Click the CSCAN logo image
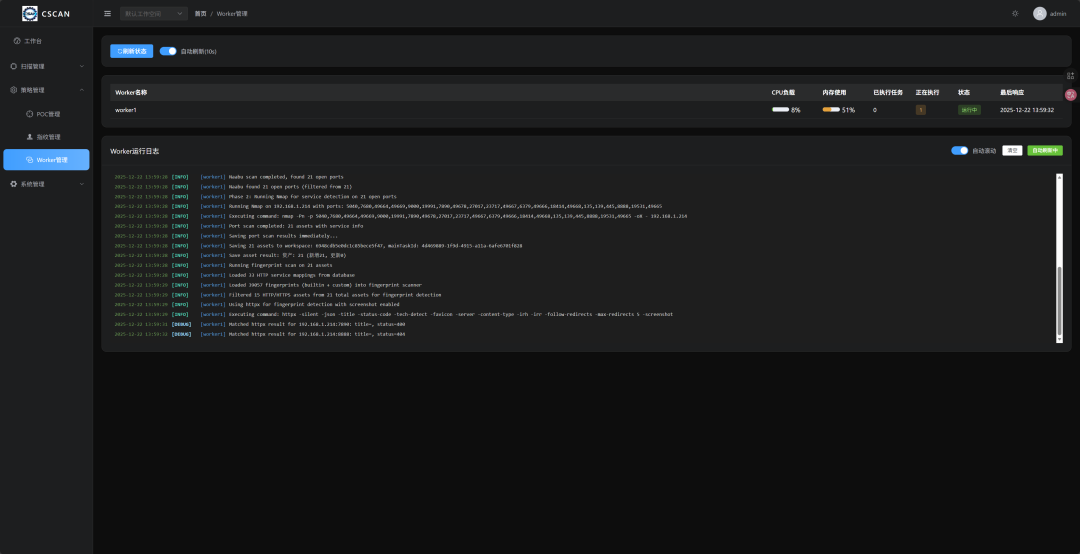 [x=30, y=13]
